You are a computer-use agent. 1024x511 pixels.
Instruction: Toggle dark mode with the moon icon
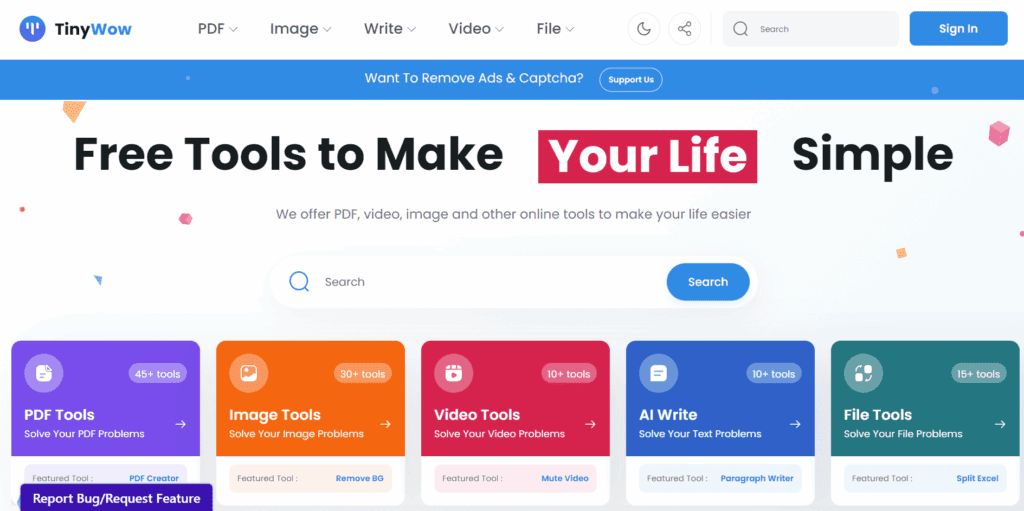644,29
